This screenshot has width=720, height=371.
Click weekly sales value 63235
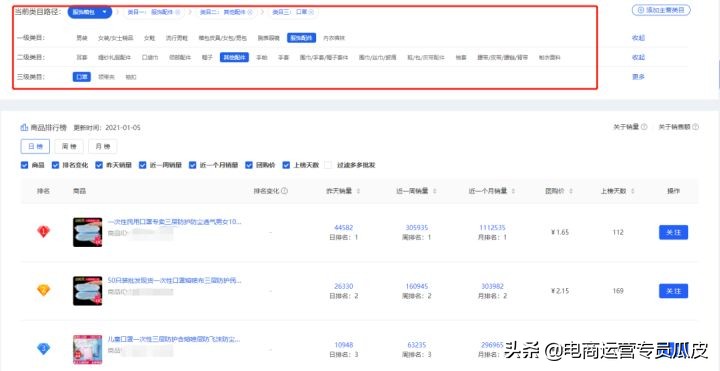point(416,345)
